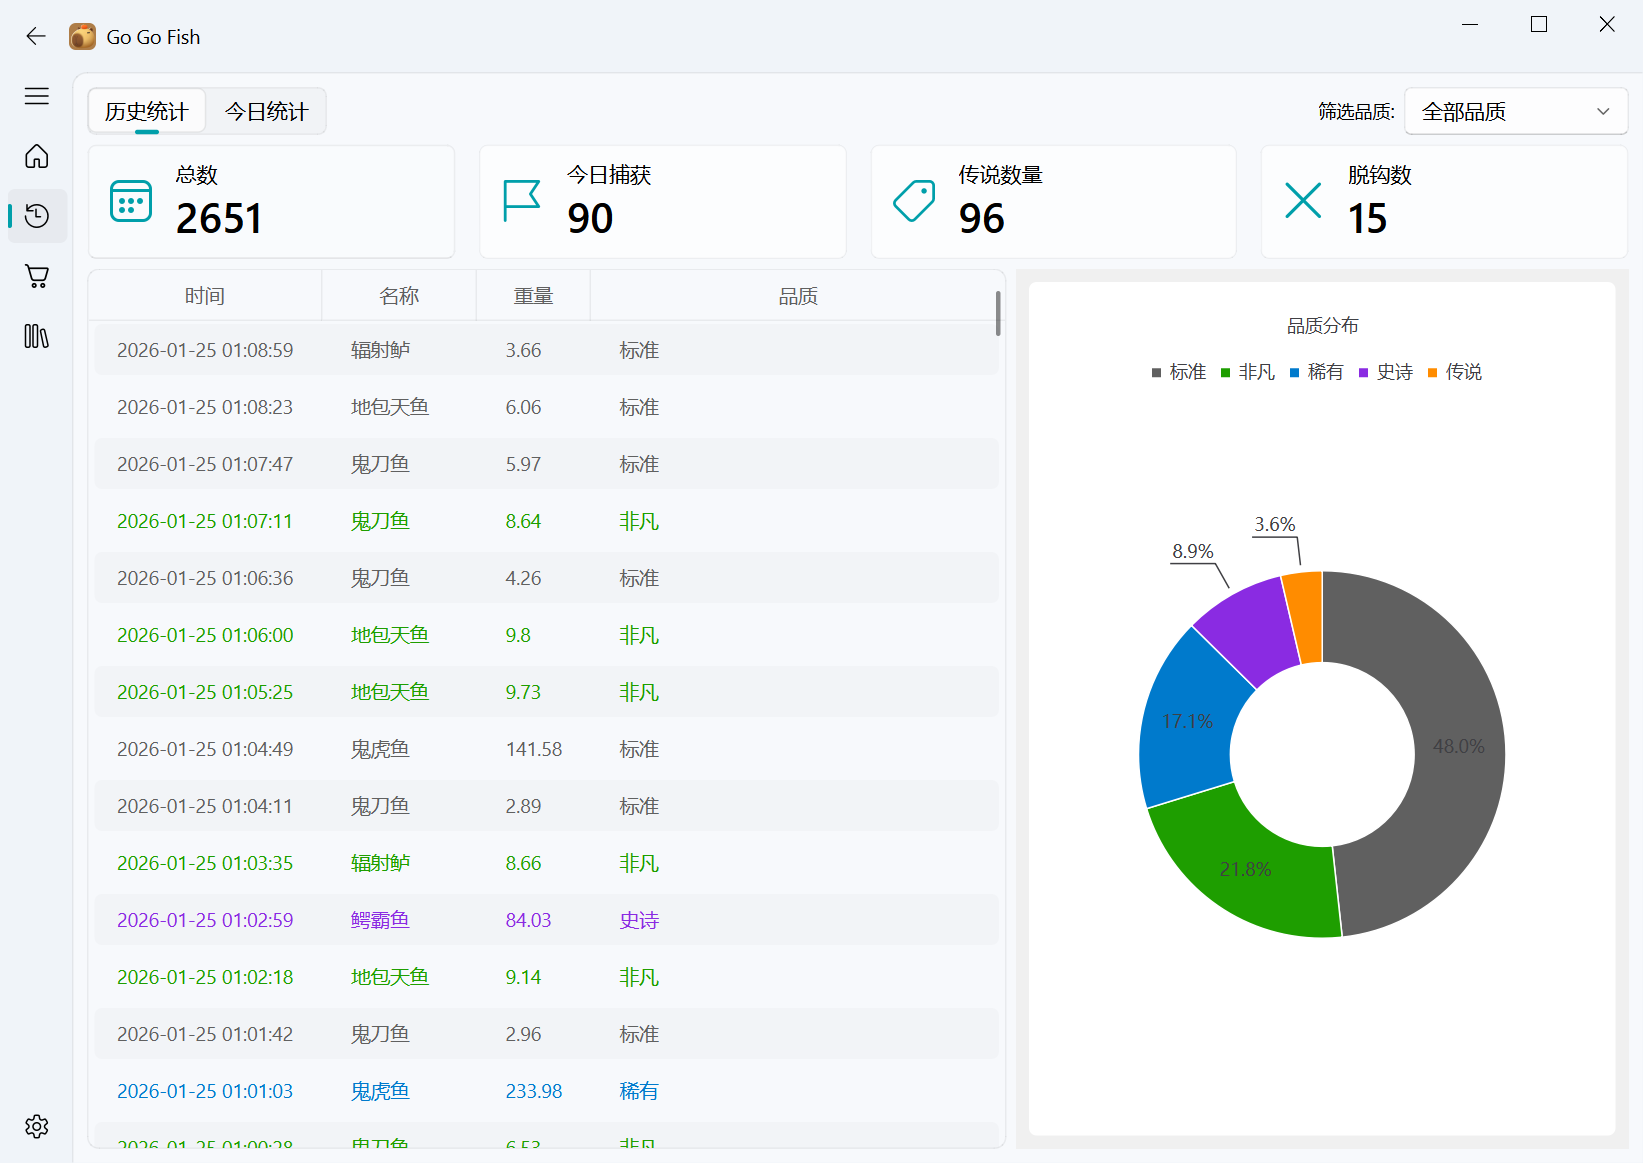Sort table by 时间 column header

[x=205, y=296]
